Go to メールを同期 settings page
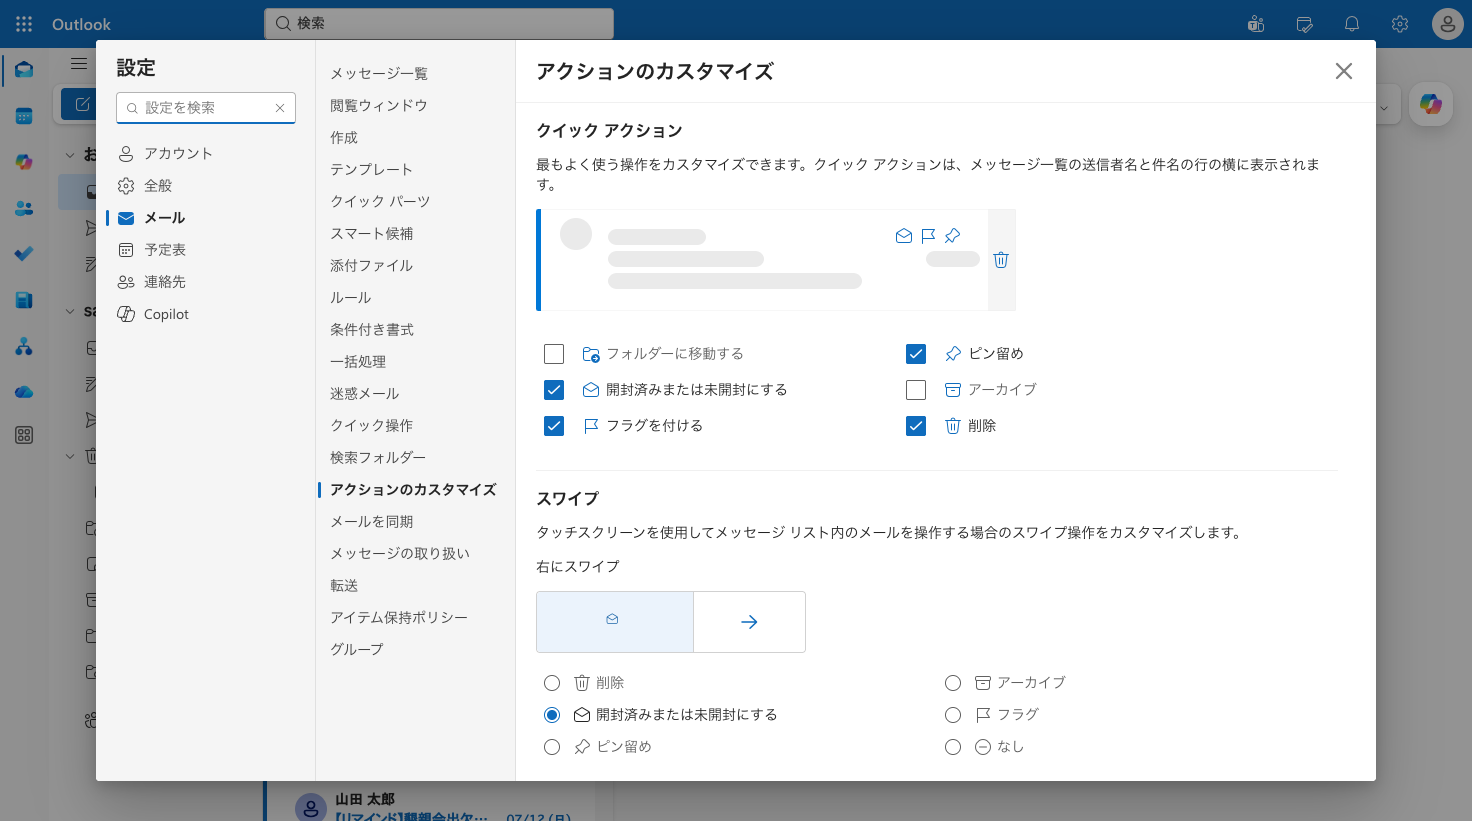The image size is (1472, 821). coord(372,522)
